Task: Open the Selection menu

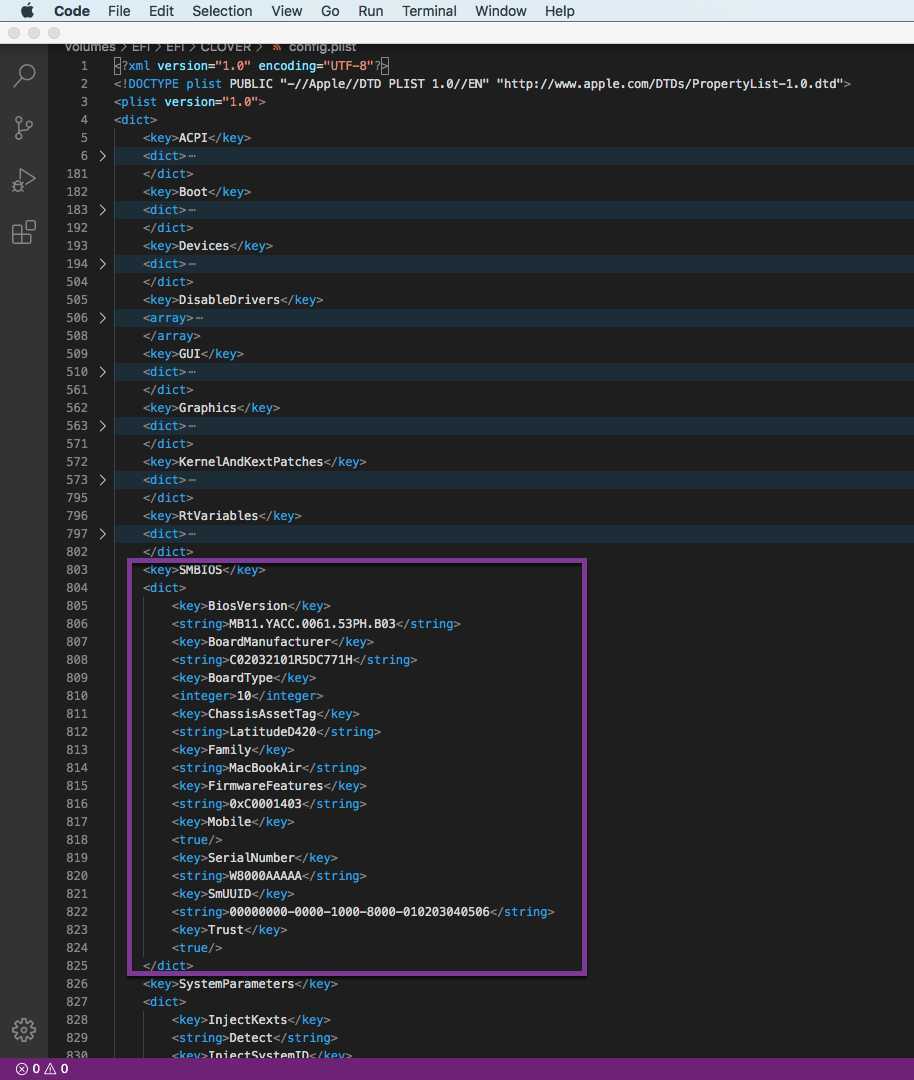Action: pos(222,11)
